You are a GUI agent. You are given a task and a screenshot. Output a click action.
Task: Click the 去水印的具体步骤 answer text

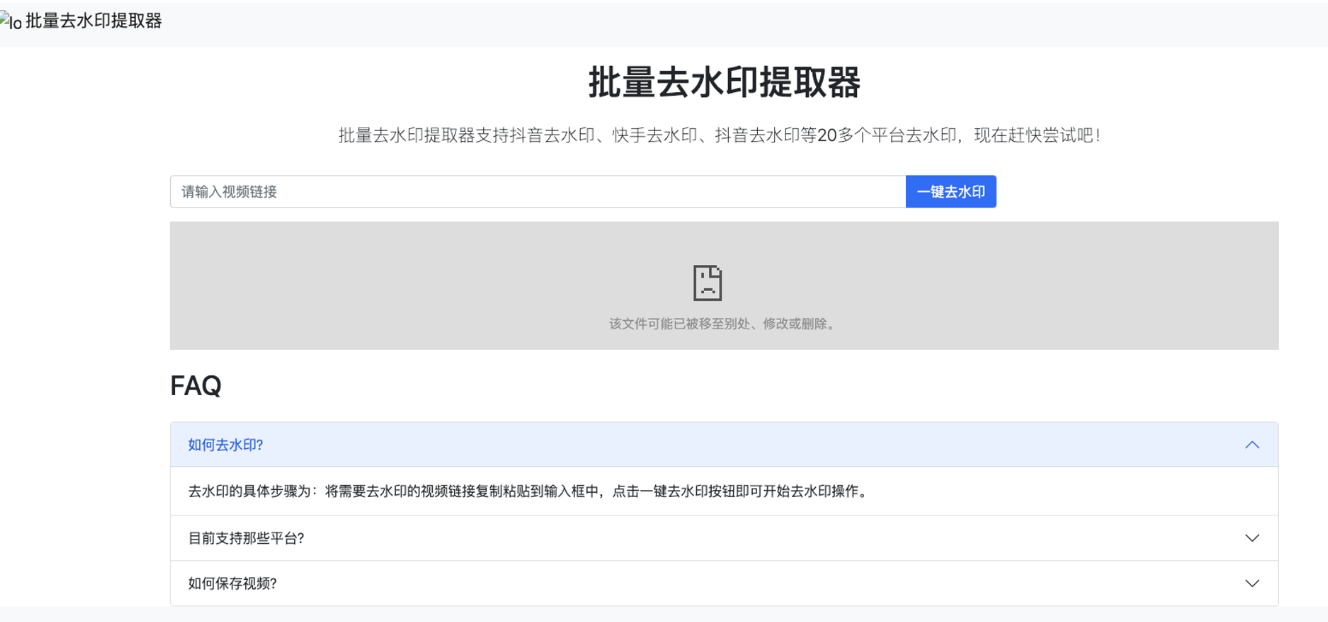(526, 492)
